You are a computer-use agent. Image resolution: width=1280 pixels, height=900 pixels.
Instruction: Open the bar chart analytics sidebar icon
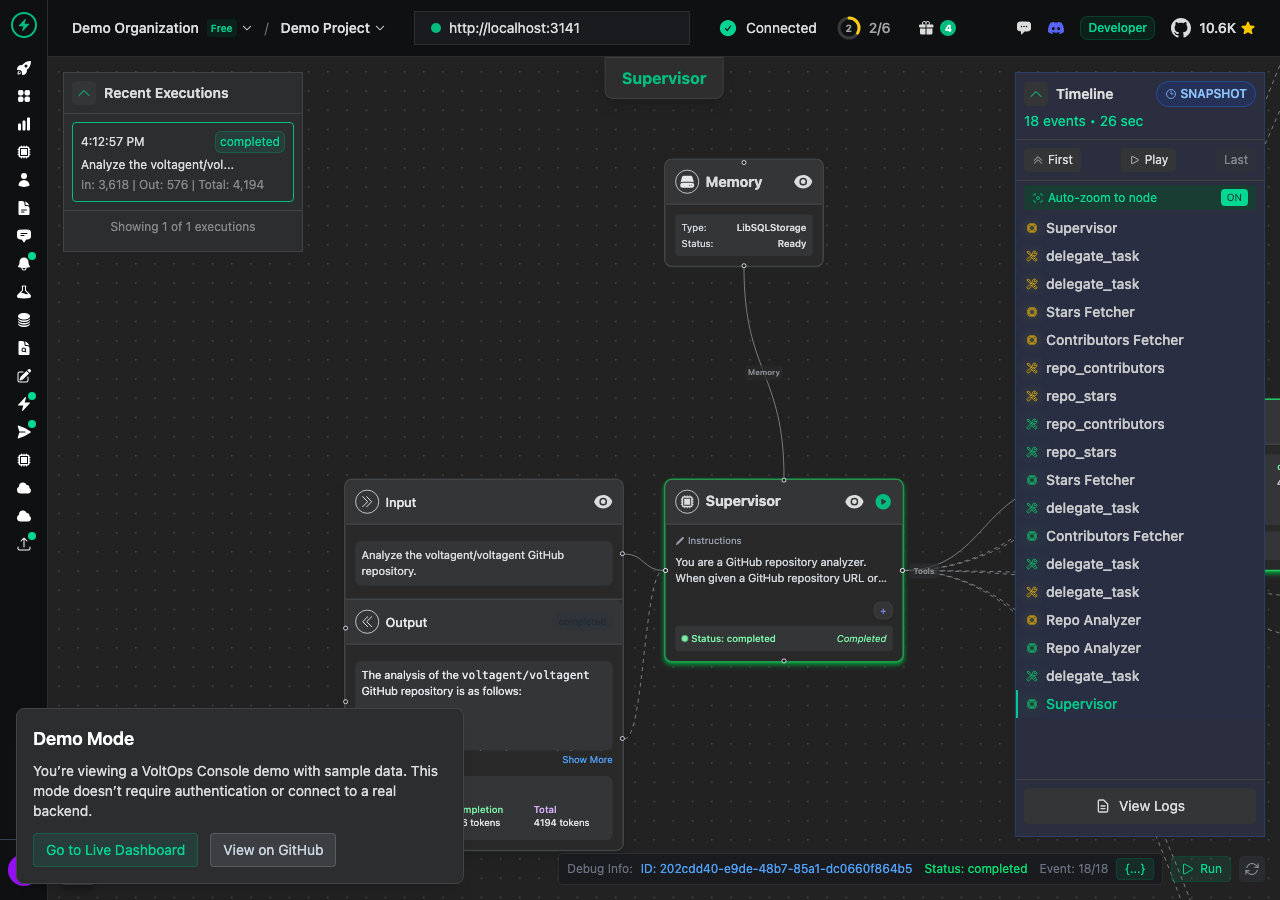24,124
